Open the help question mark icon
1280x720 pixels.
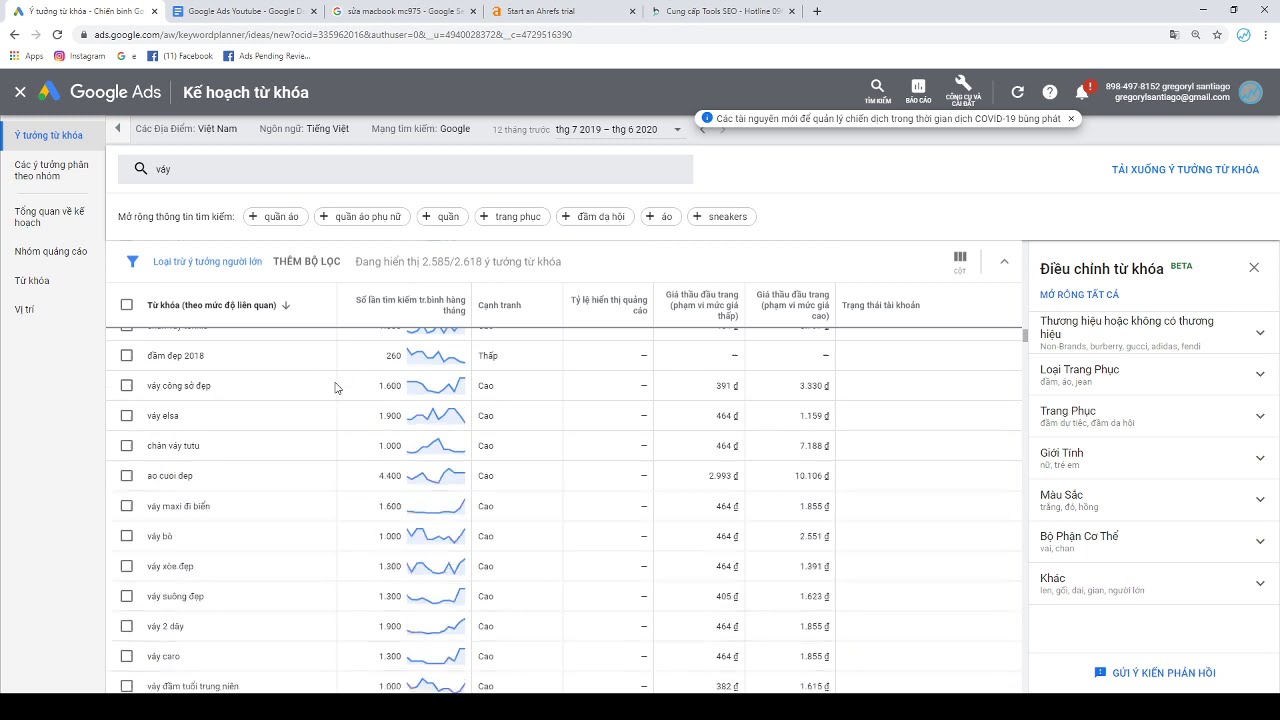click(1049, 92)
